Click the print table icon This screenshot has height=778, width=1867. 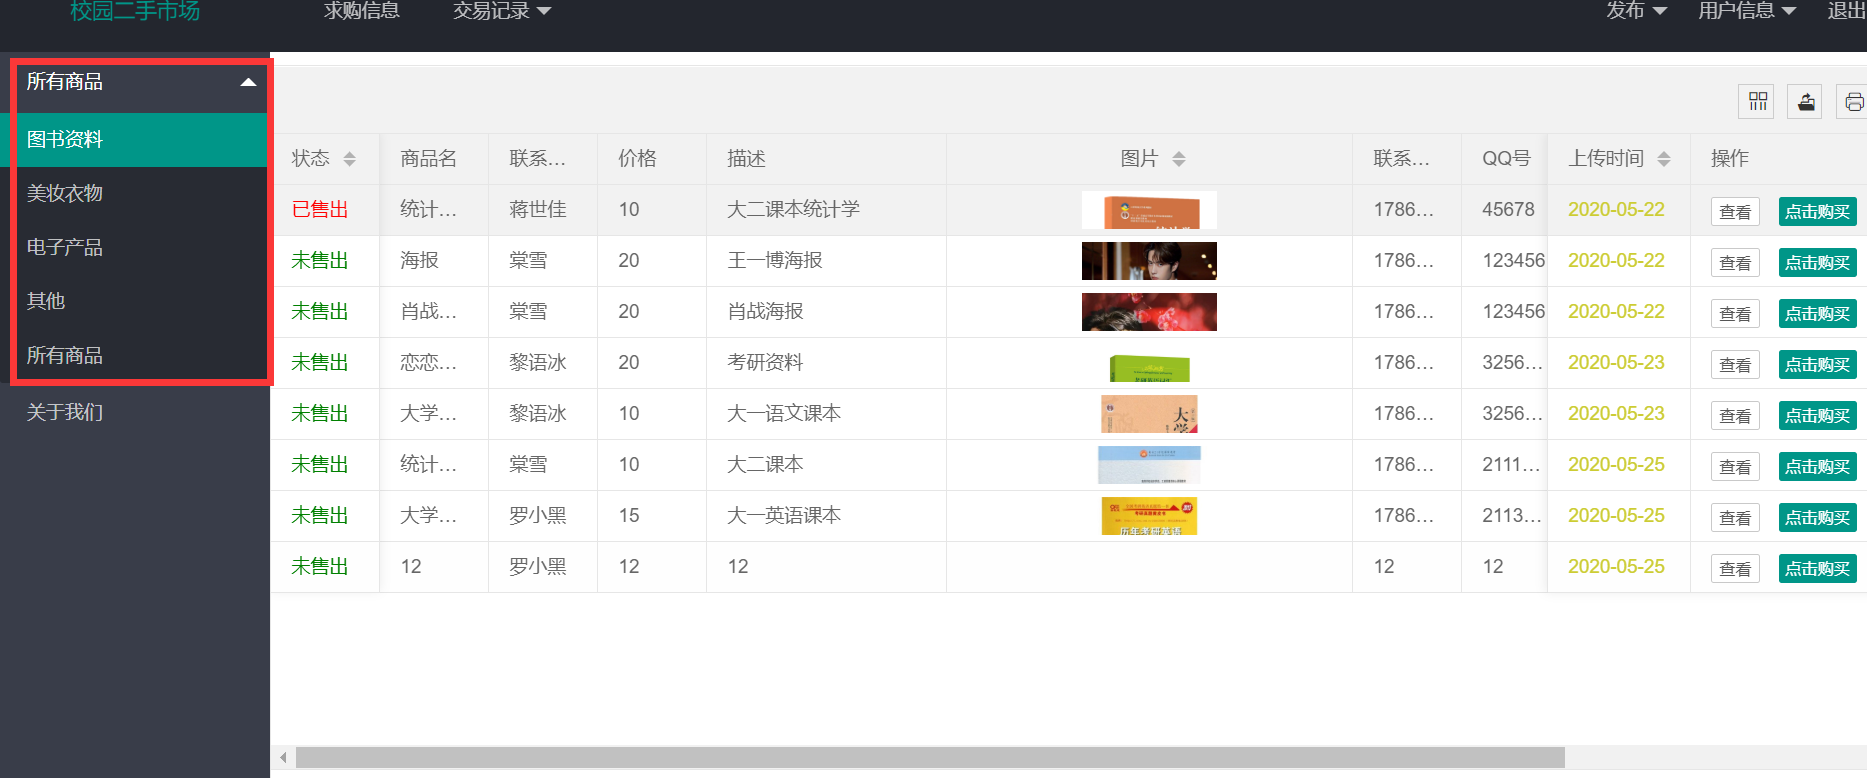pos(1853,101)
